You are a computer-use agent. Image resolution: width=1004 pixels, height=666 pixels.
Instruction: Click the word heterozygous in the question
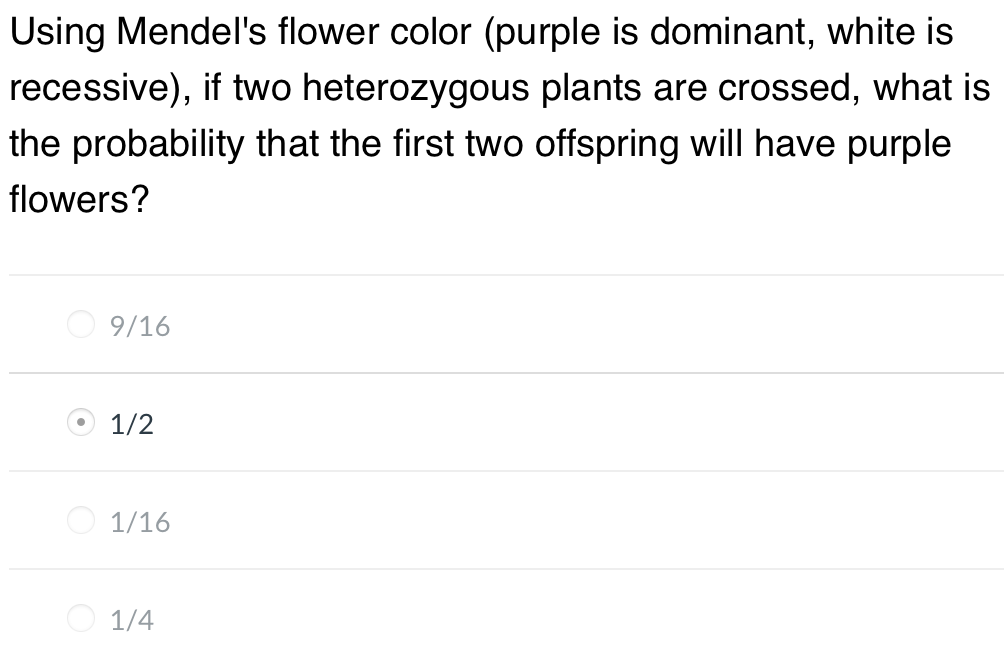point(391,88)
